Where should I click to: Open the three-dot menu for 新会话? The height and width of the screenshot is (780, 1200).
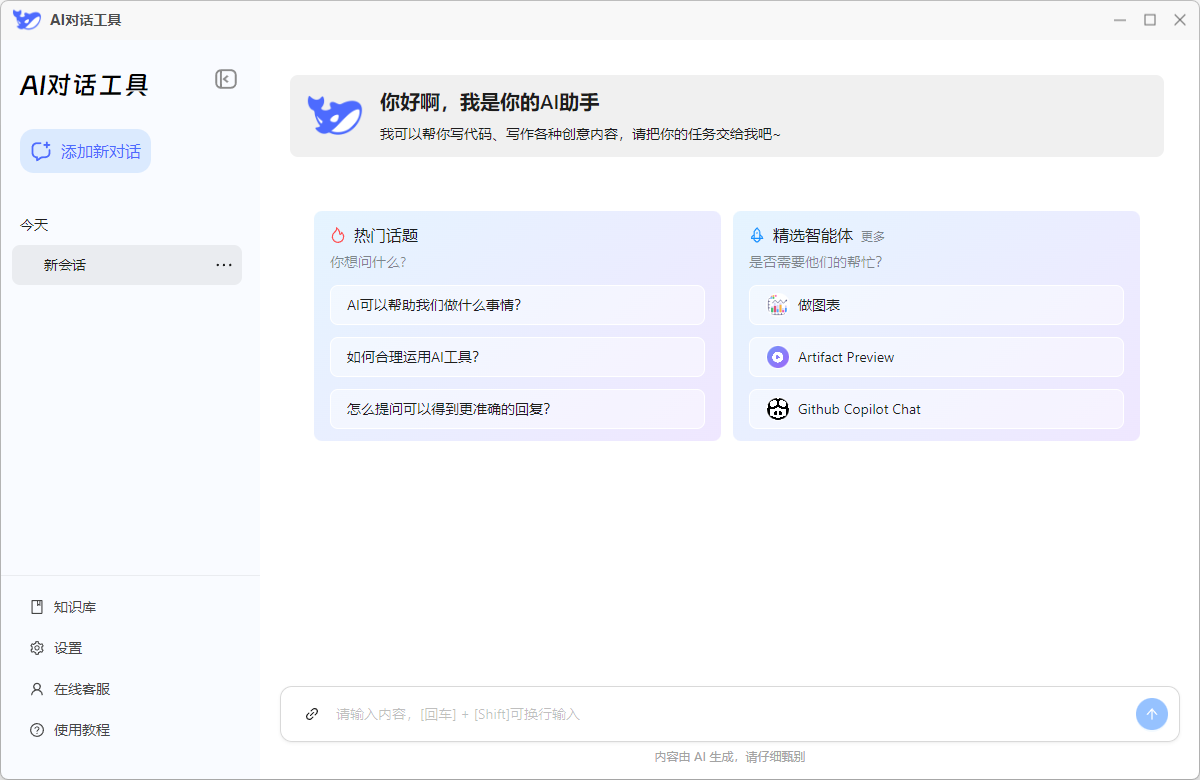click(x=224, y=265)
